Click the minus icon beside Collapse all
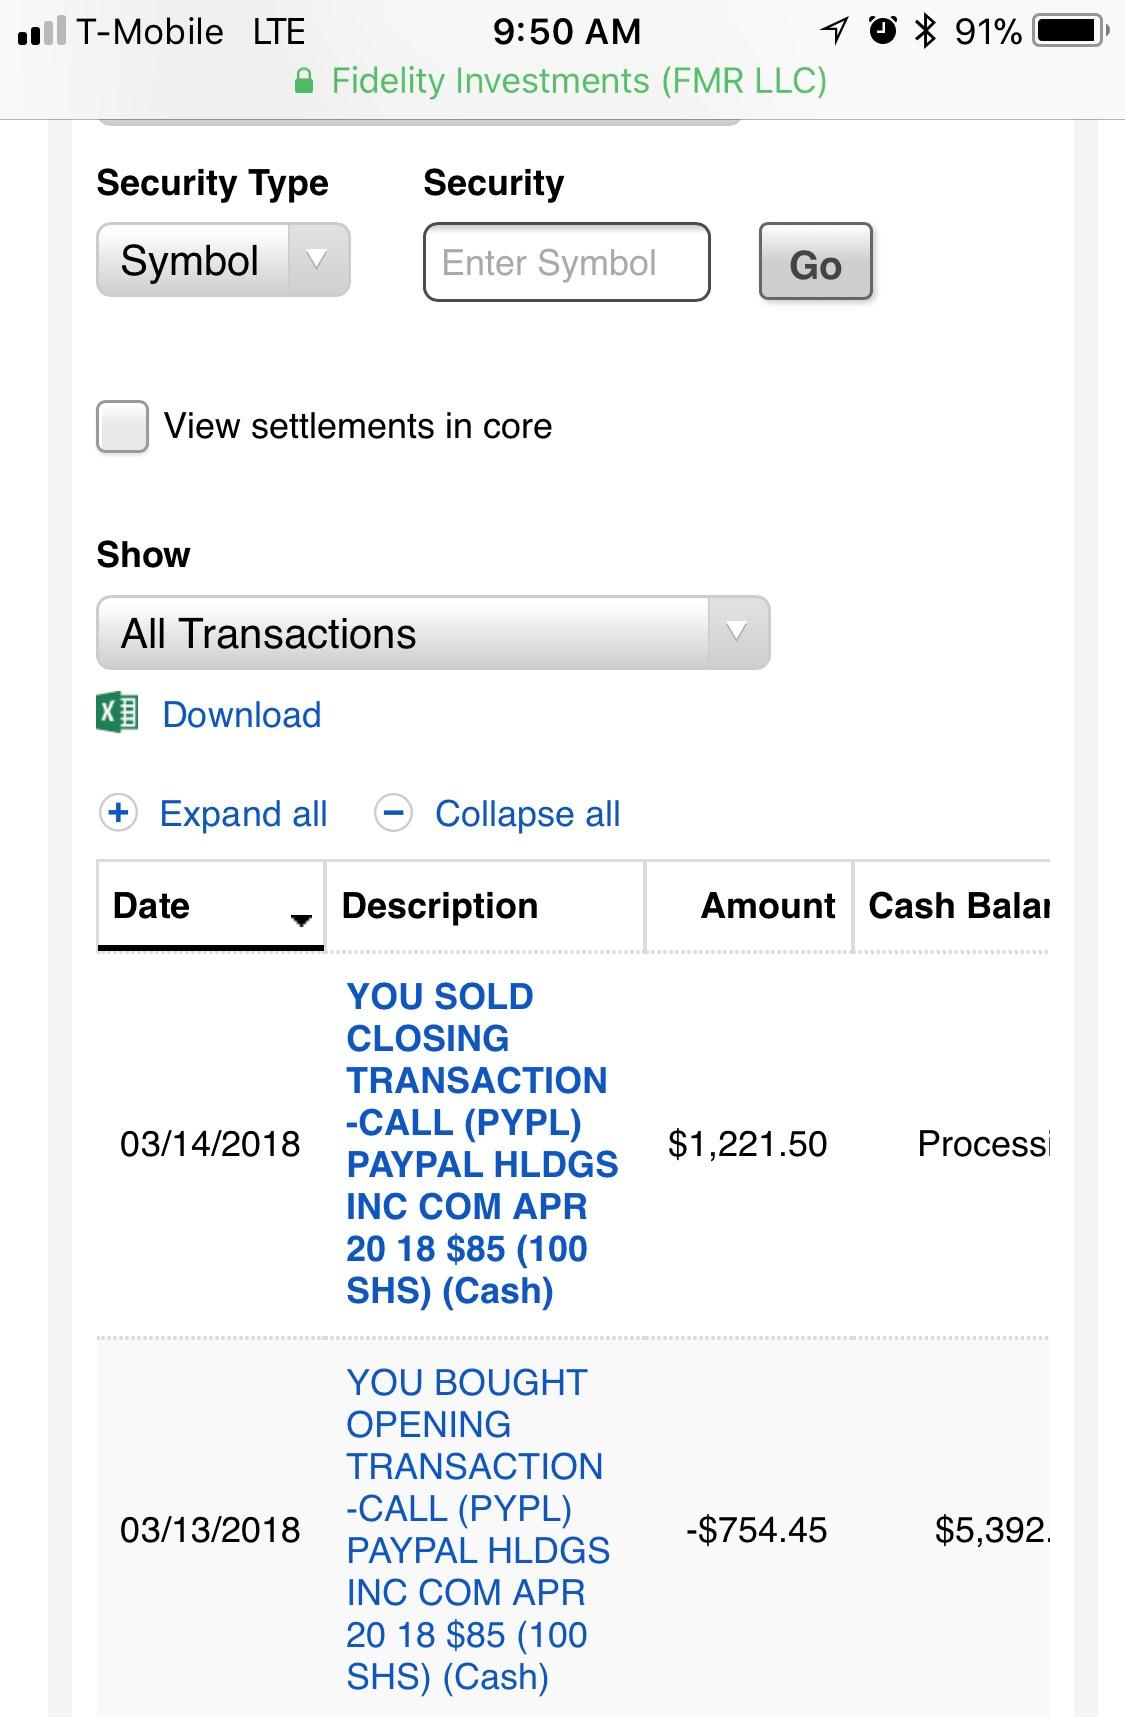The height and width of the screenshot is (1717, 1125). (393, 812)
